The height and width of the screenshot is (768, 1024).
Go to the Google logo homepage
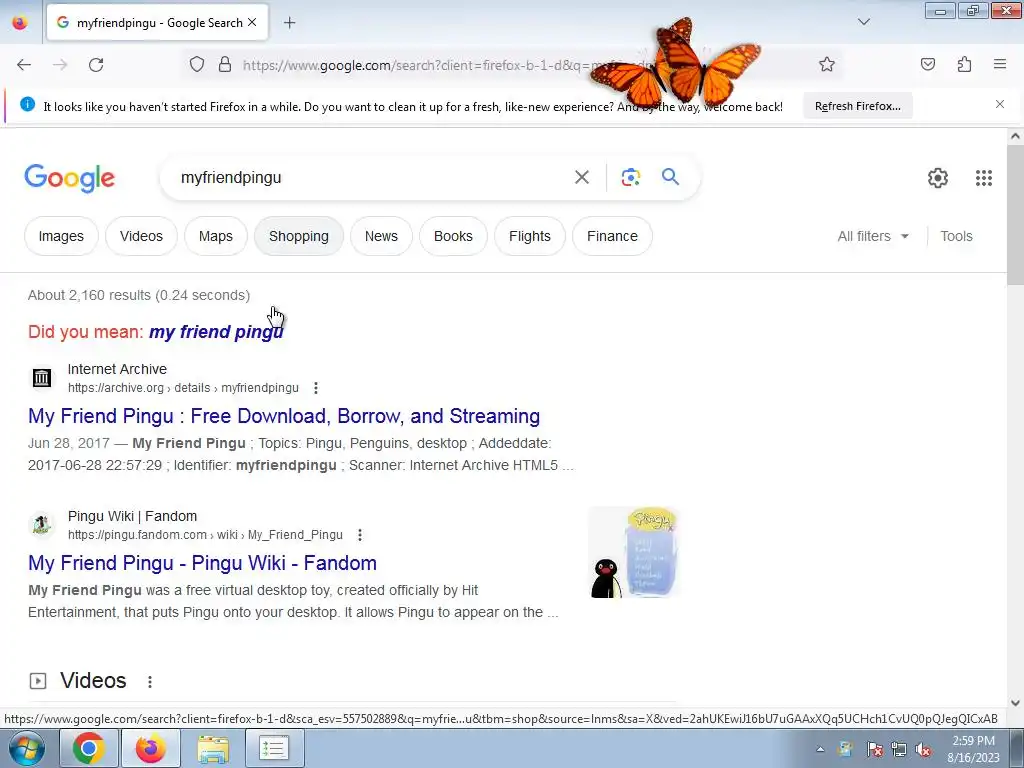(70, 178)
